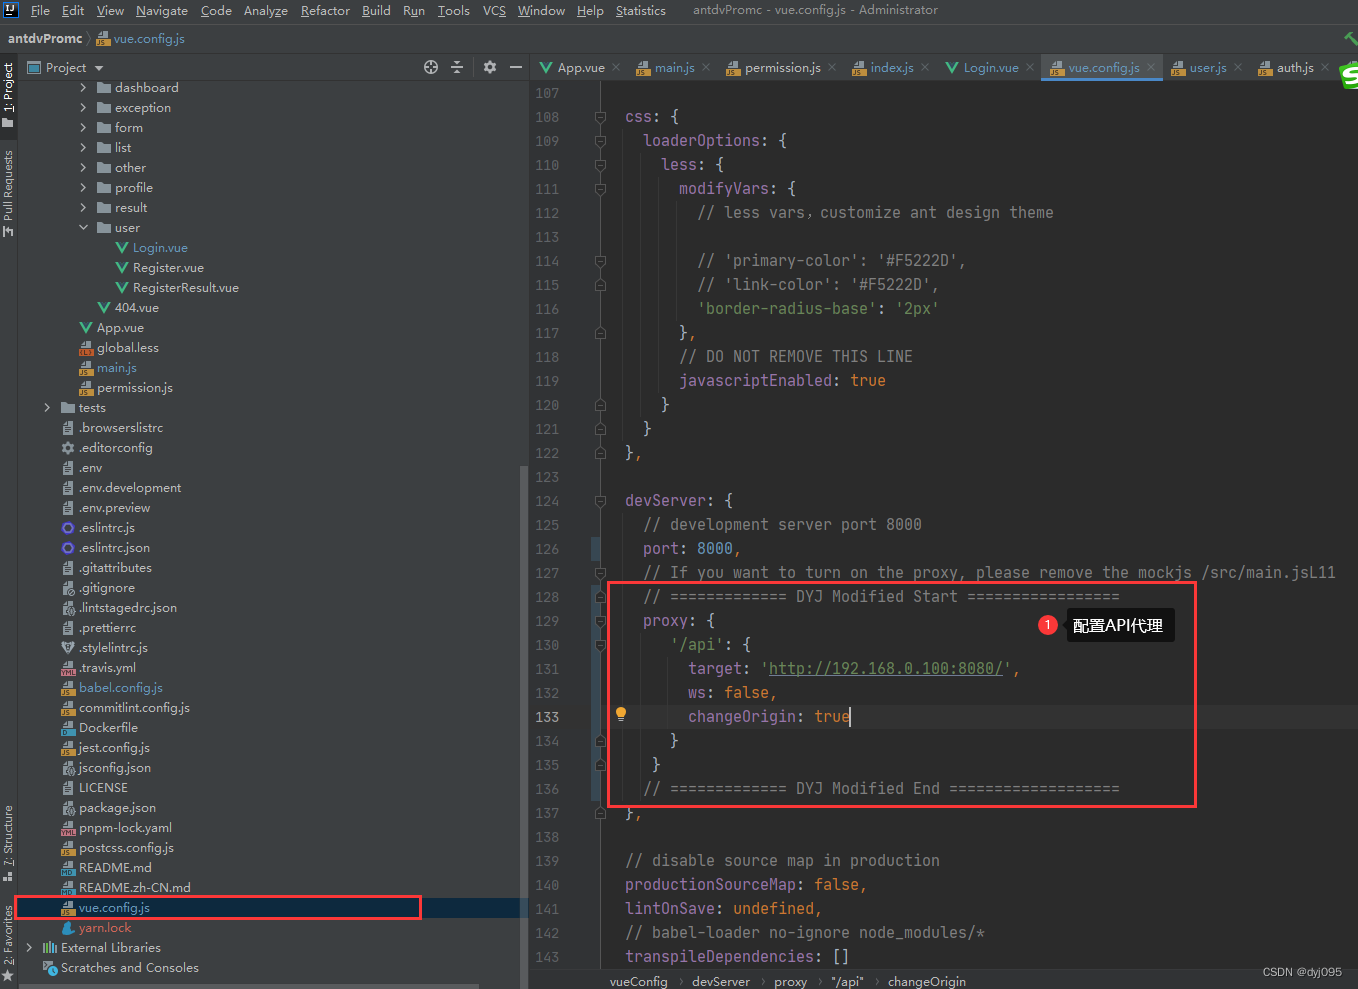Click the proxy target URL link
Image resolution: width=1358 pixels, height=989 pixels.
point(885,669)
